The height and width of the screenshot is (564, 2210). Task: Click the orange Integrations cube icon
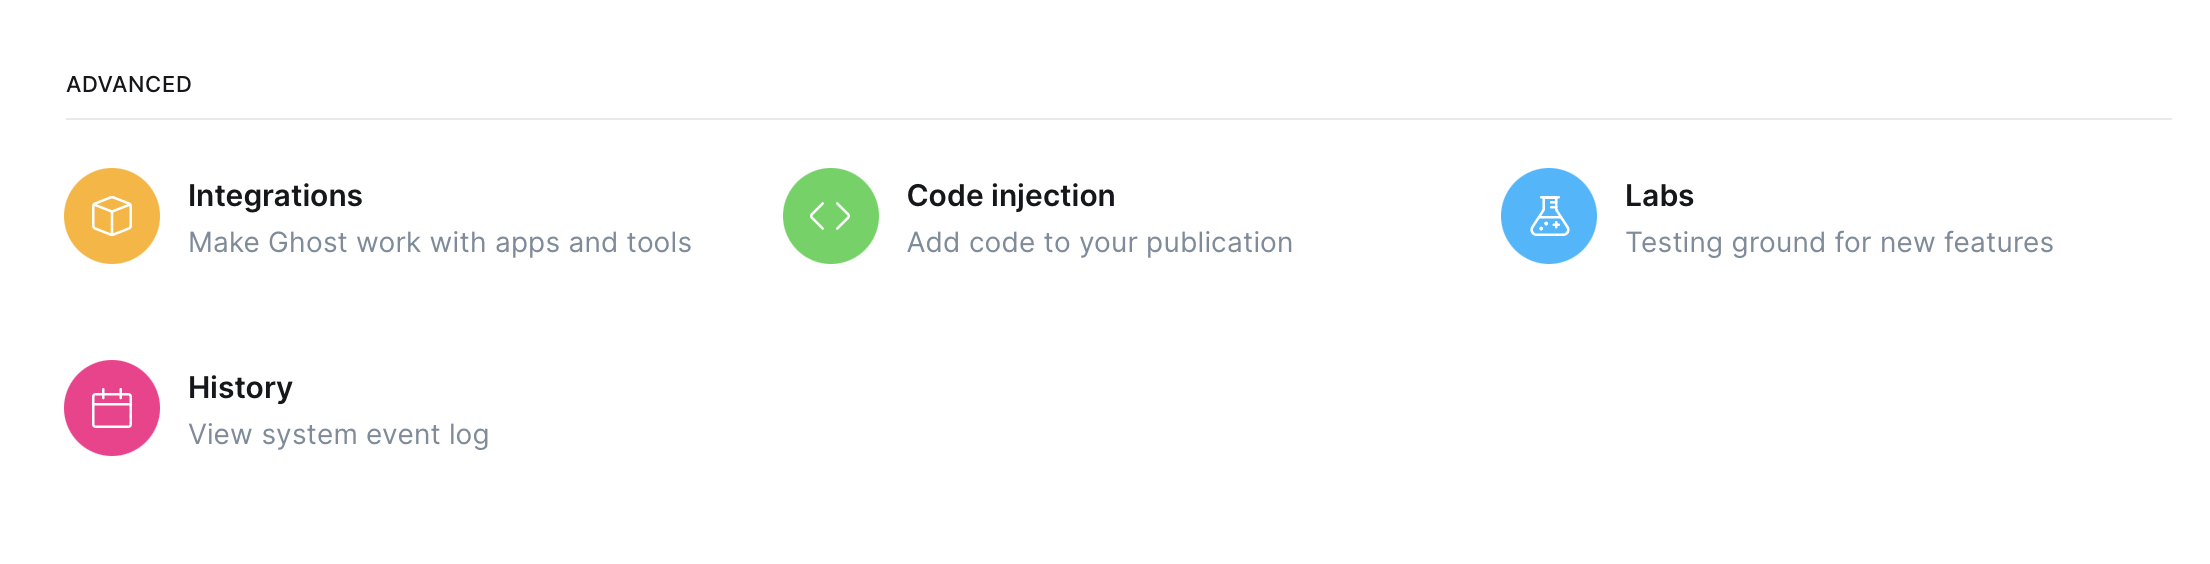click(112, 216)
